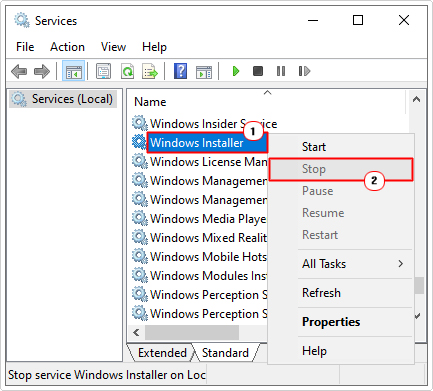The width and height of the screenshot is (433, 391).
Task: Close the Services window
Action: pos(404,21)
